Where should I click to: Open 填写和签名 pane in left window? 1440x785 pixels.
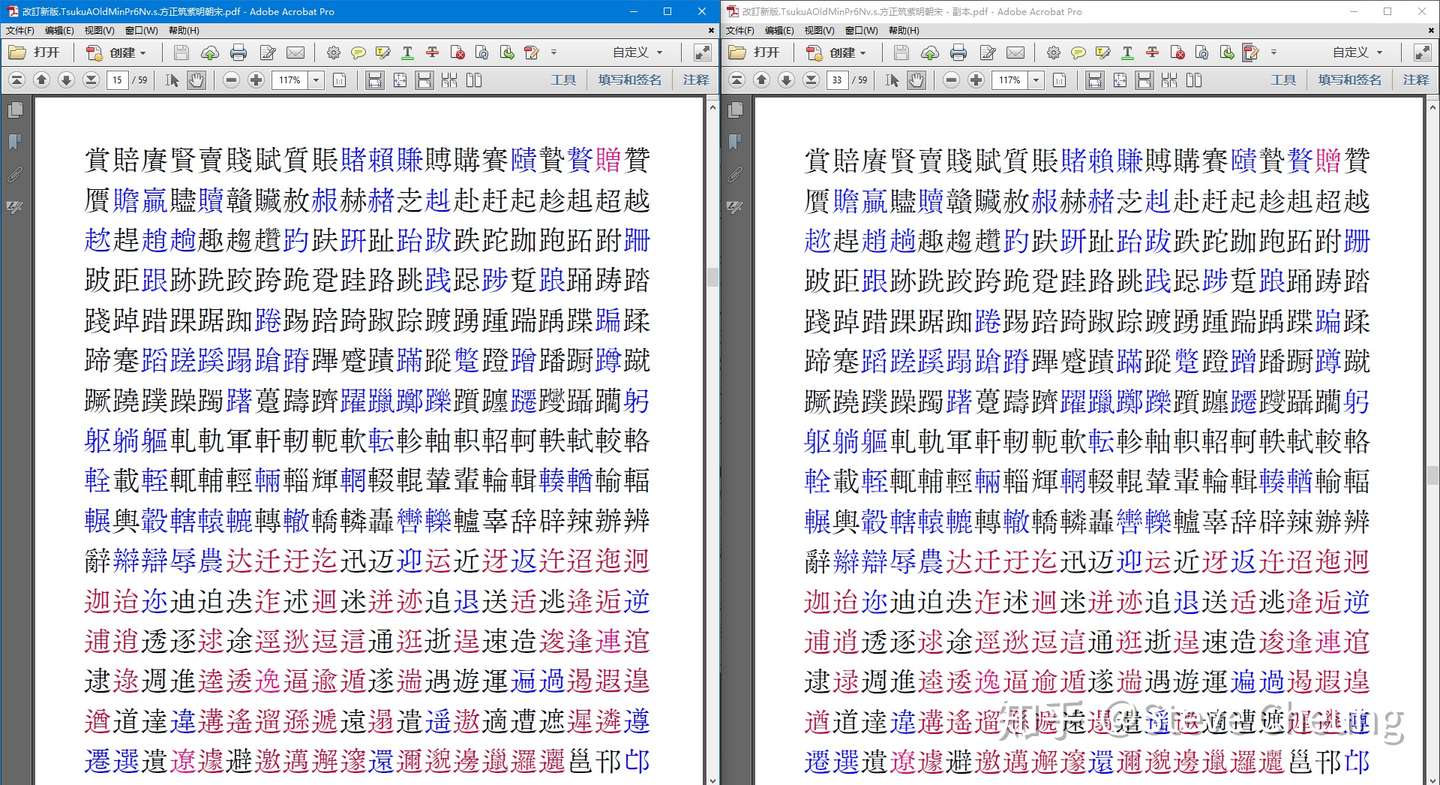click(x=630, y=80)
